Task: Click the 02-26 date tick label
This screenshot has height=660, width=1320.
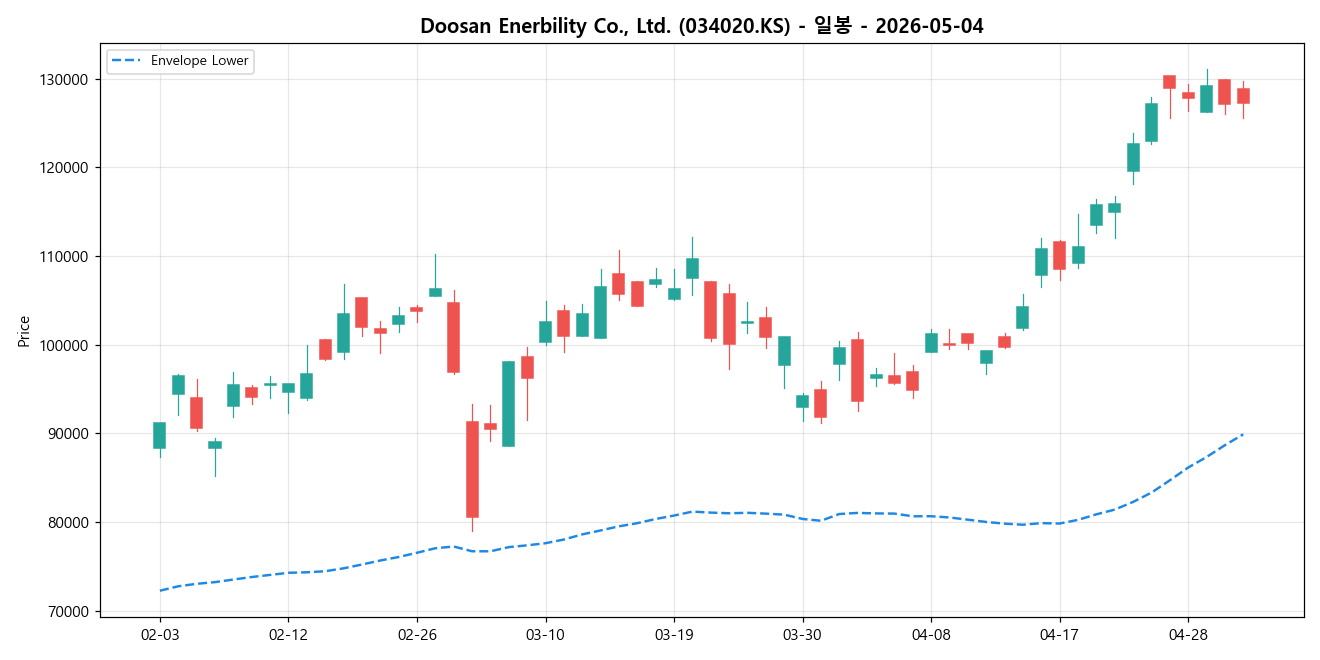Action: [x=417, y=635]
